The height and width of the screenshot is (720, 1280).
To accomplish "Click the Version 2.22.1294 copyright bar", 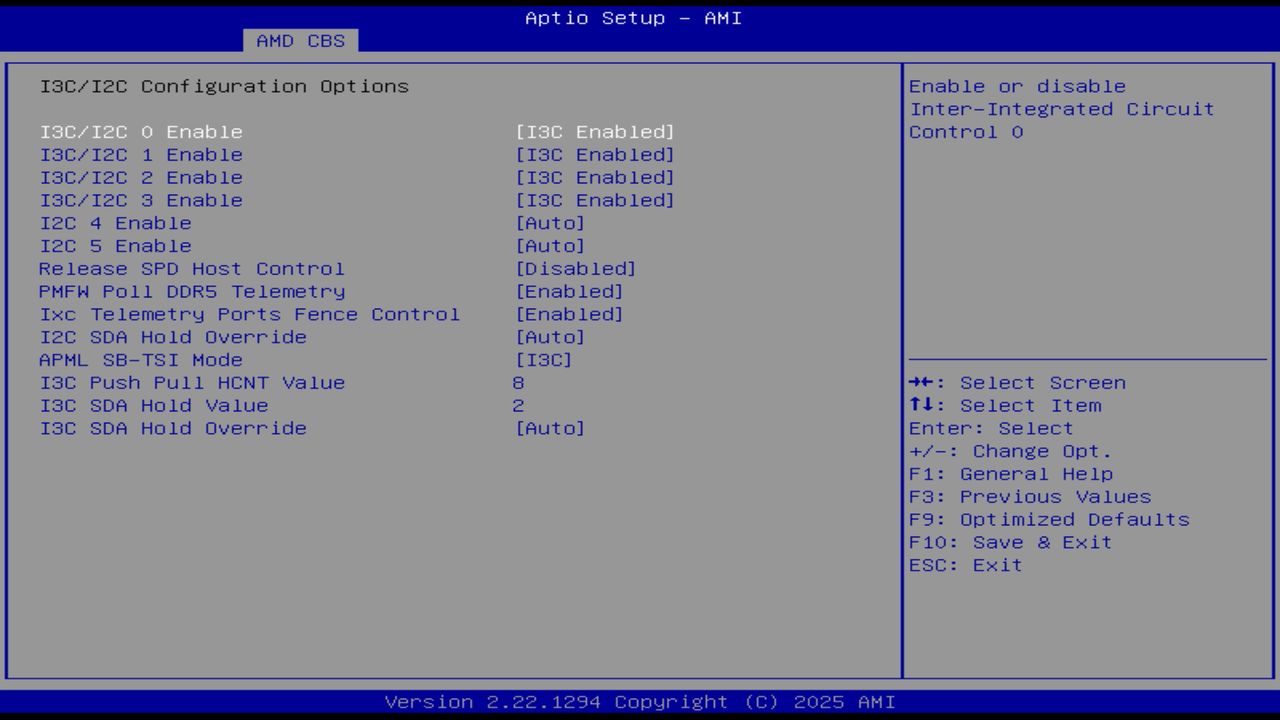I will coord(639,702).
